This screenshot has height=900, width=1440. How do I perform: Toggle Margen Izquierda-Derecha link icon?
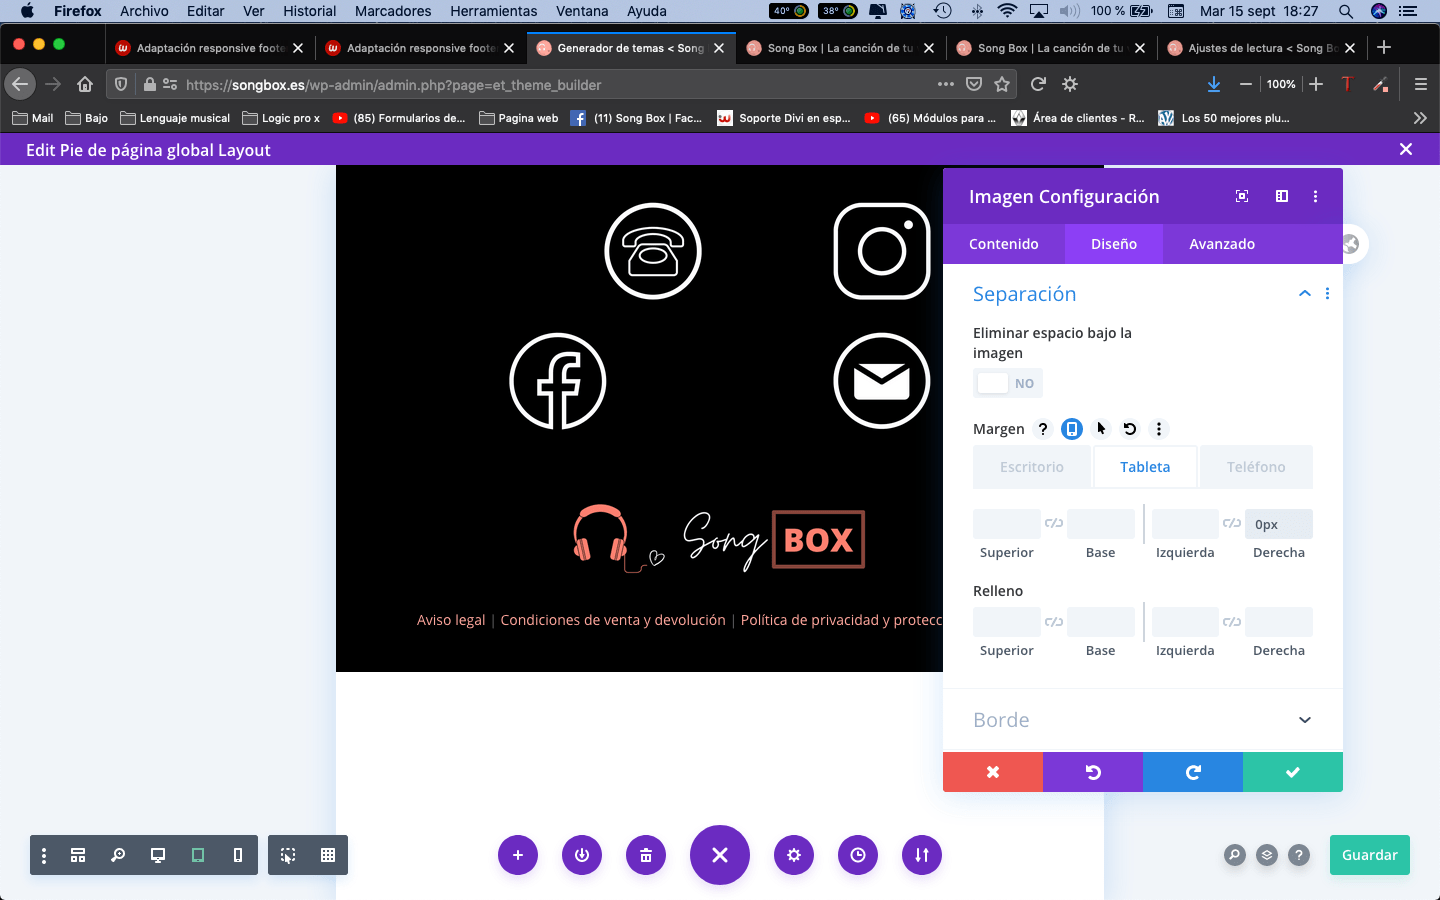click(1232, 523)
